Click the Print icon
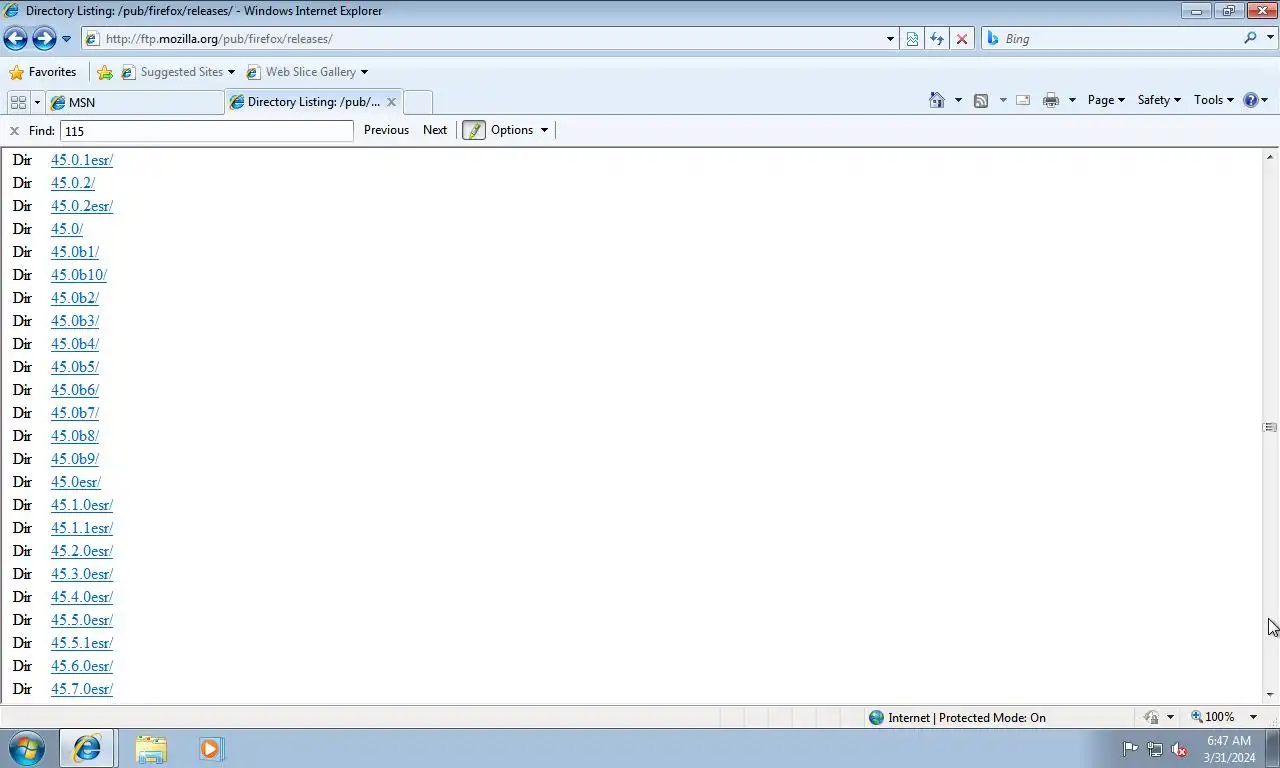This screenshot has height=768, width=1280. coord(1051,100)
